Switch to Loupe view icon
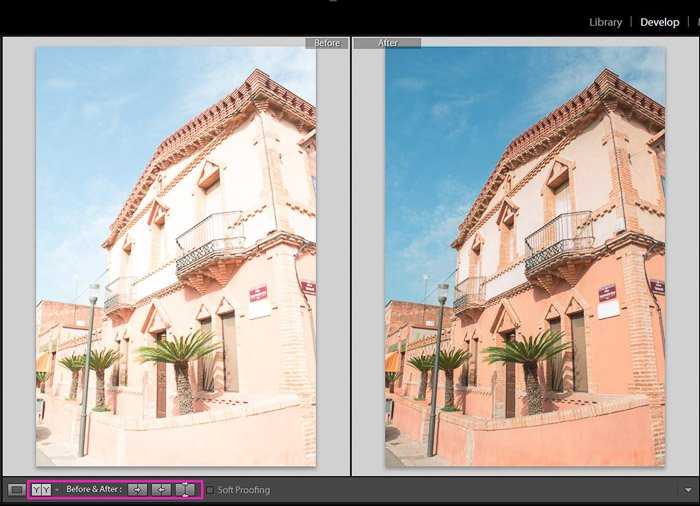Screen dimensions: 700x506 [16, 490]
